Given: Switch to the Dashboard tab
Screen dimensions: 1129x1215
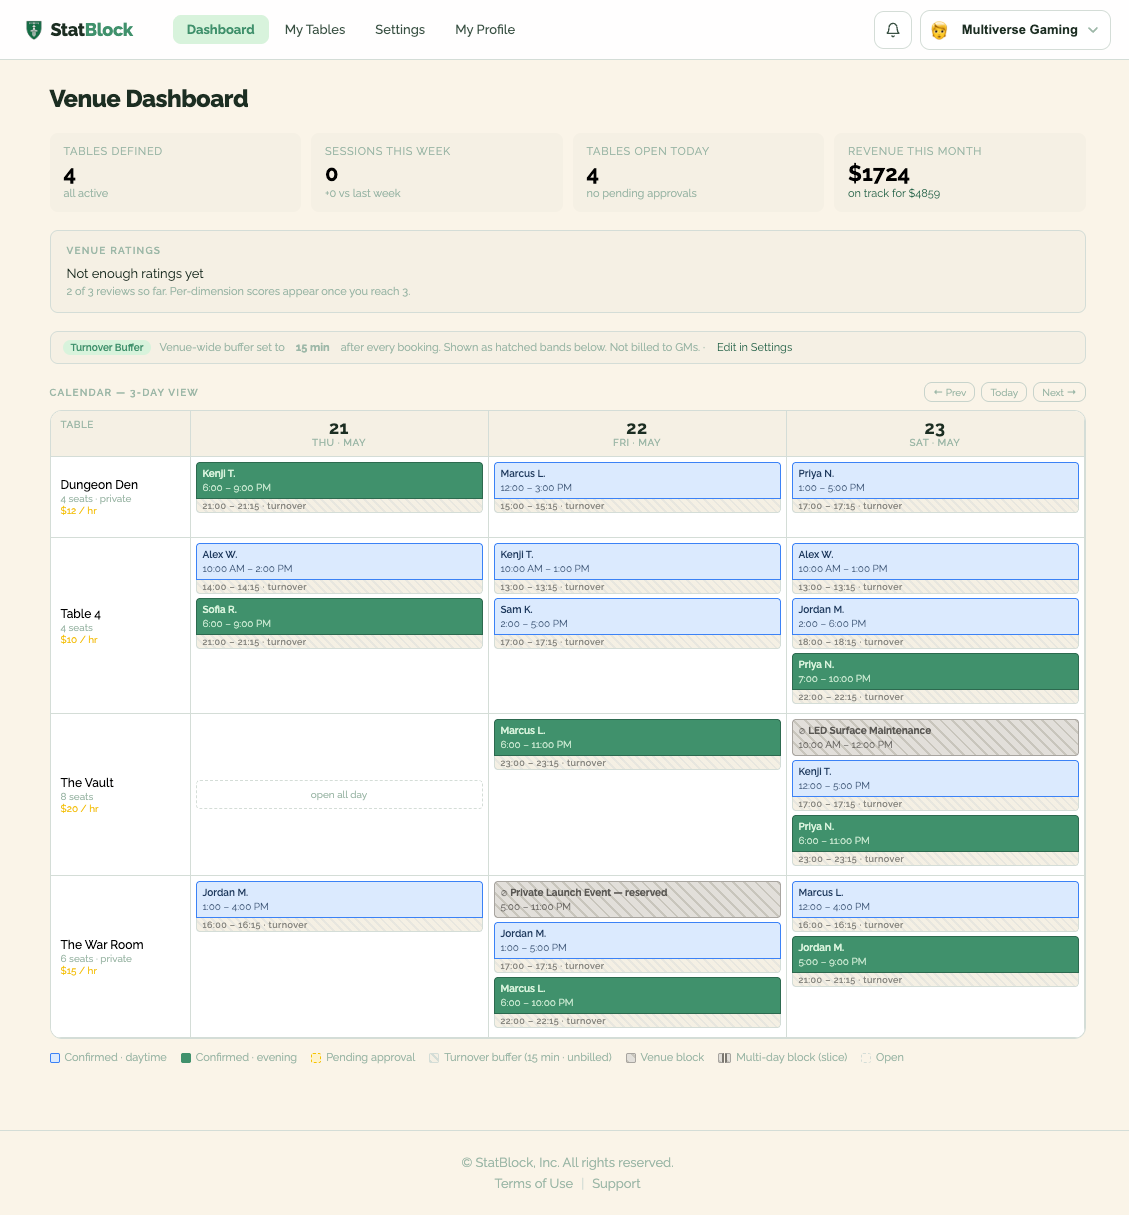Looking at the screenshot, I should coord(221,30).
